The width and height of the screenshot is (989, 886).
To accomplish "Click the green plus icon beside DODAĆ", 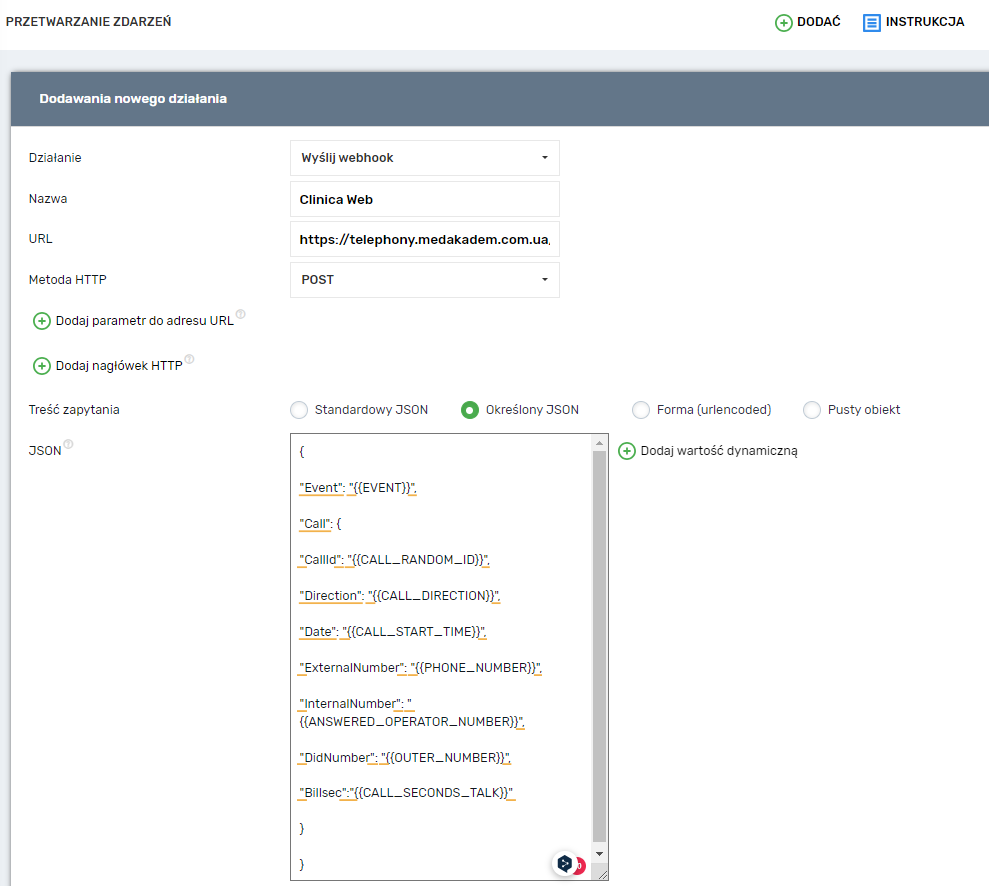I will [x=784, y=22].
